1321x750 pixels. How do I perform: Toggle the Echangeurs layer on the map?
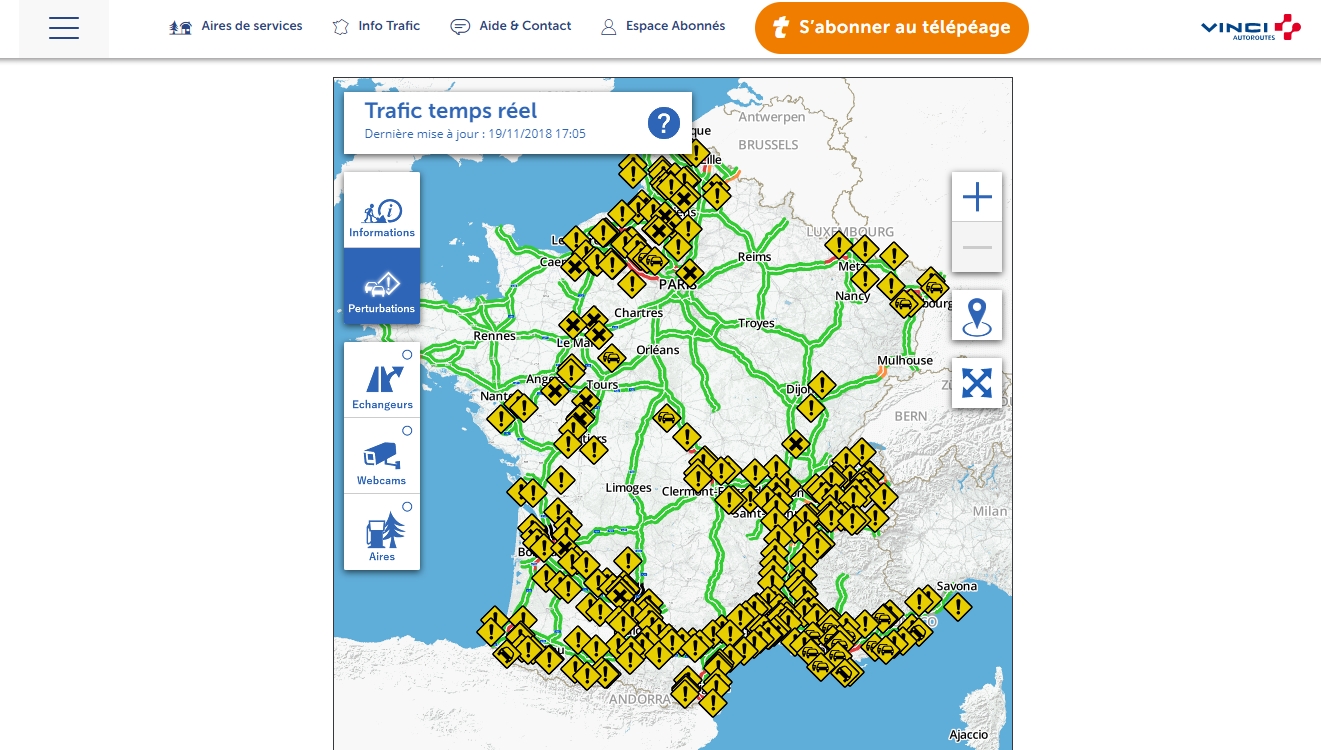click(382, 380)
